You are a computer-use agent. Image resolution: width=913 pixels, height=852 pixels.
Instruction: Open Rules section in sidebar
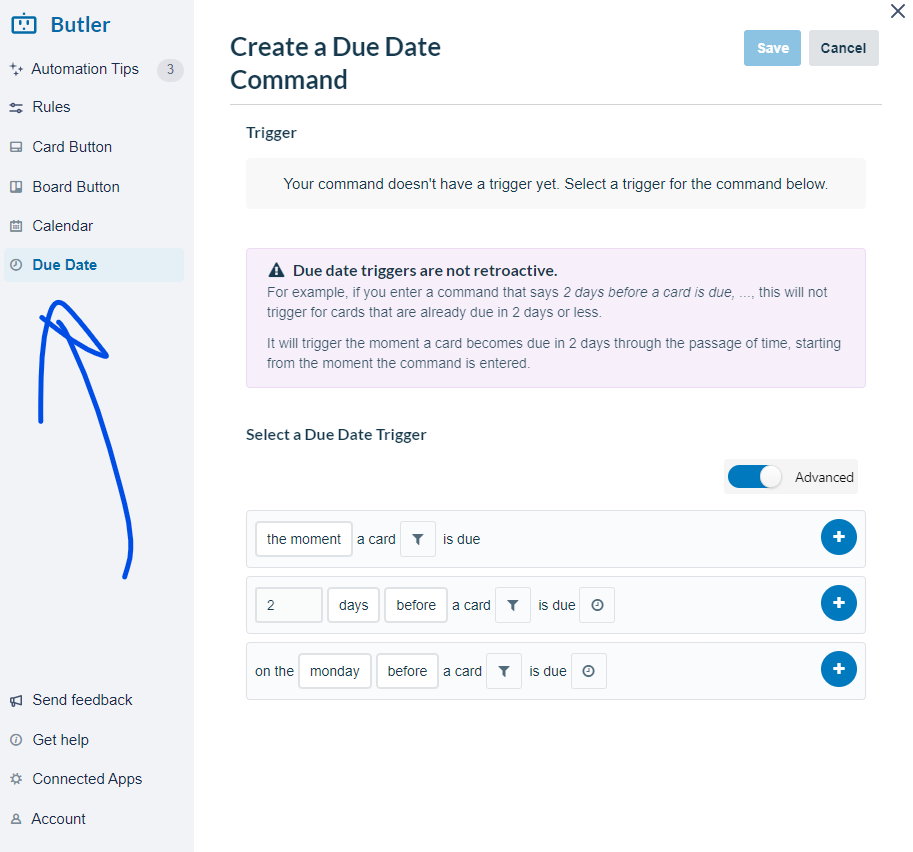pos(51,107)
